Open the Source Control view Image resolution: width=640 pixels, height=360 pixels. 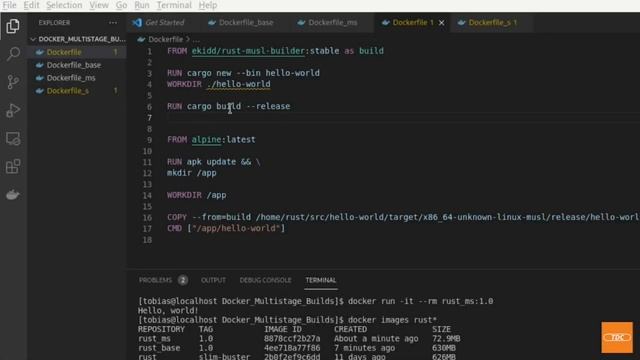[13, 82]
